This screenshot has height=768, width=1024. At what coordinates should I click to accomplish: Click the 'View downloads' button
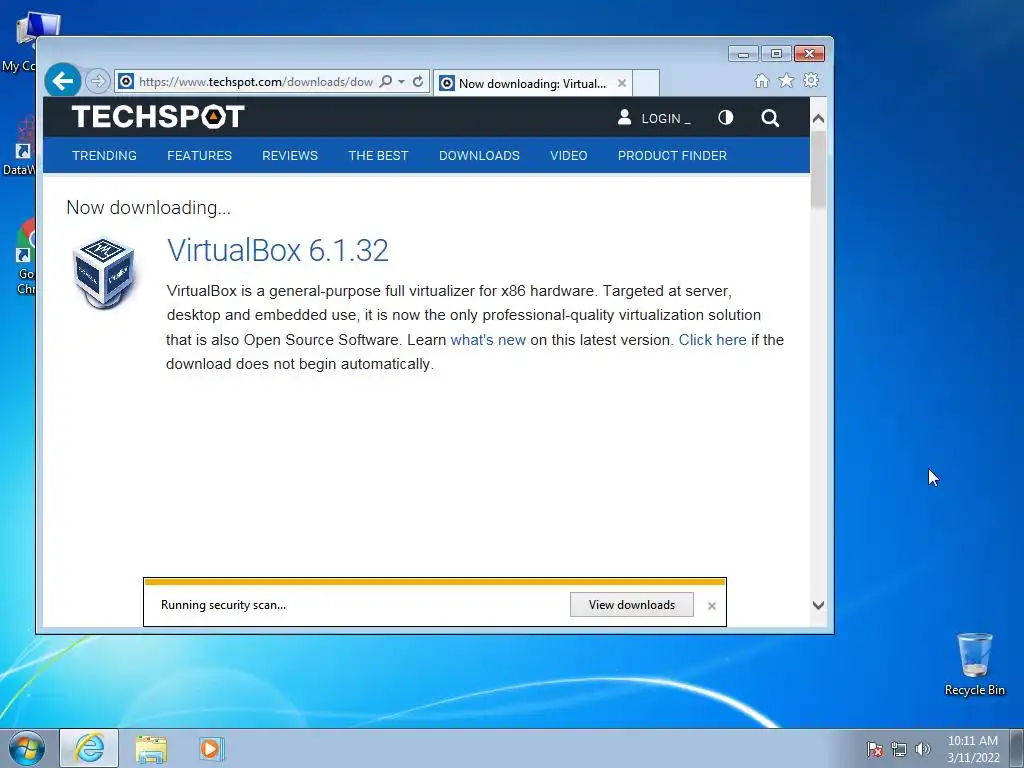tap(632, 605)
